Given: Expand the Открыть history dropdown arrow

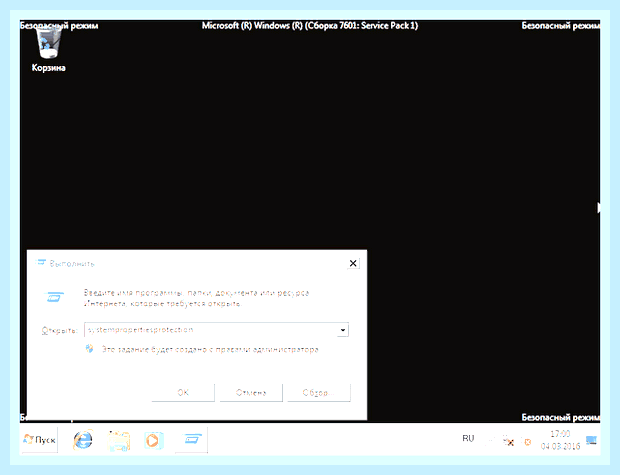Looking at the screenshot, I should coord(343,330).
